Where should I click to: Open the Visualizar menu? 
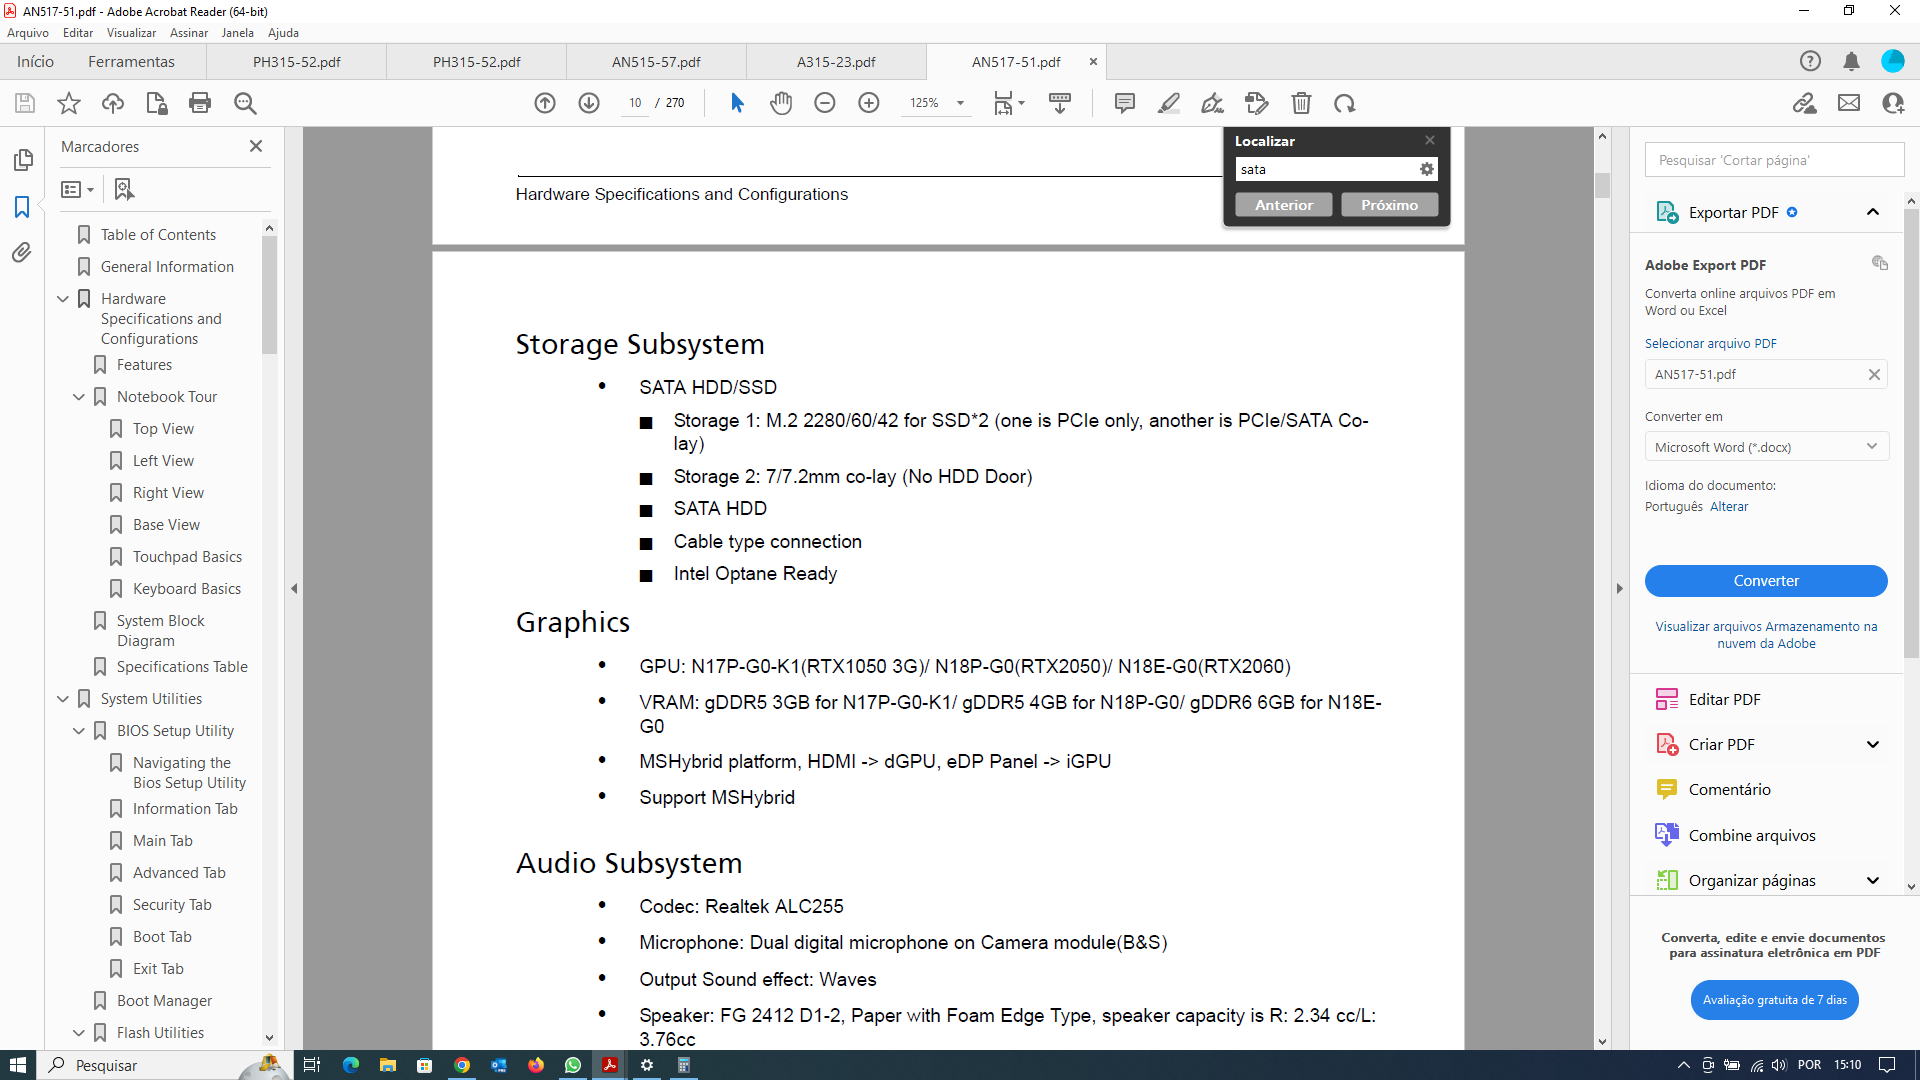(131, 33)
